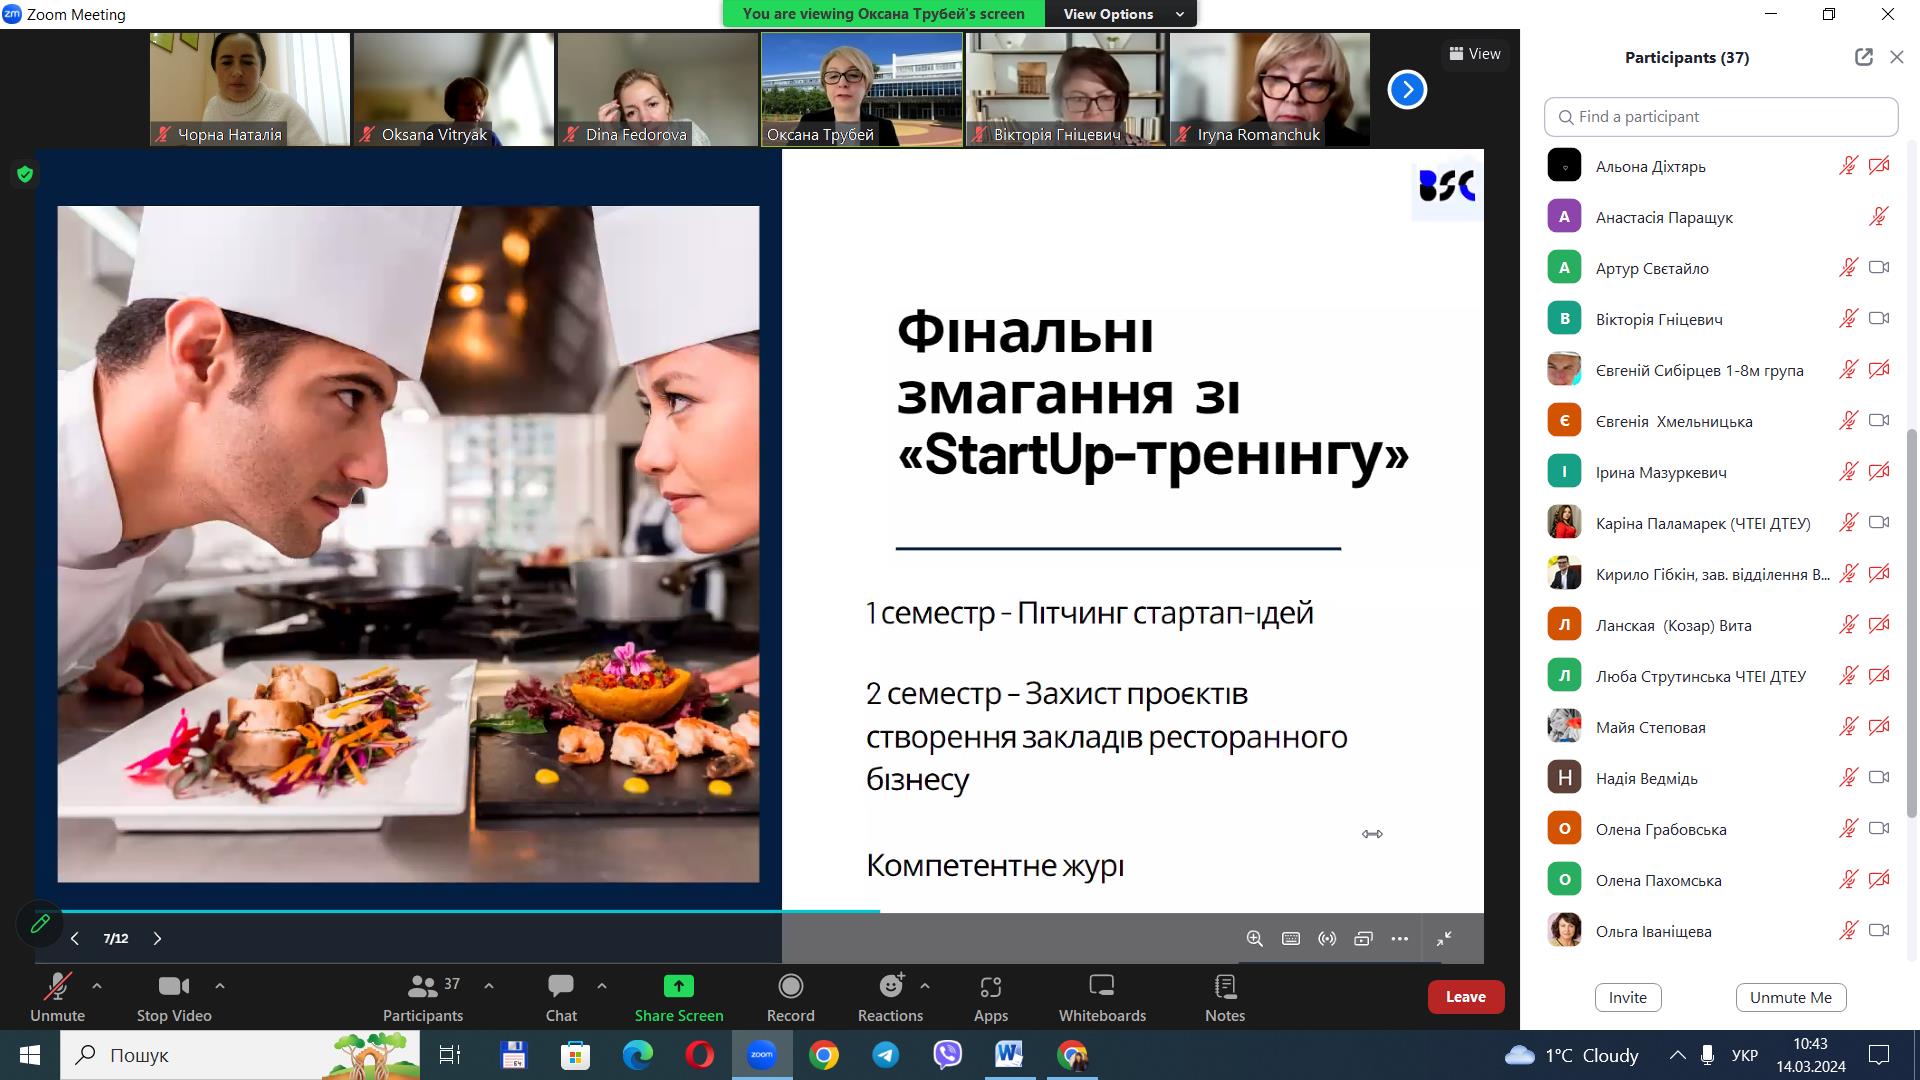Open the Apps icon in toolbar
Screen dimensions: 1920x1080
[x=990, y=987]
